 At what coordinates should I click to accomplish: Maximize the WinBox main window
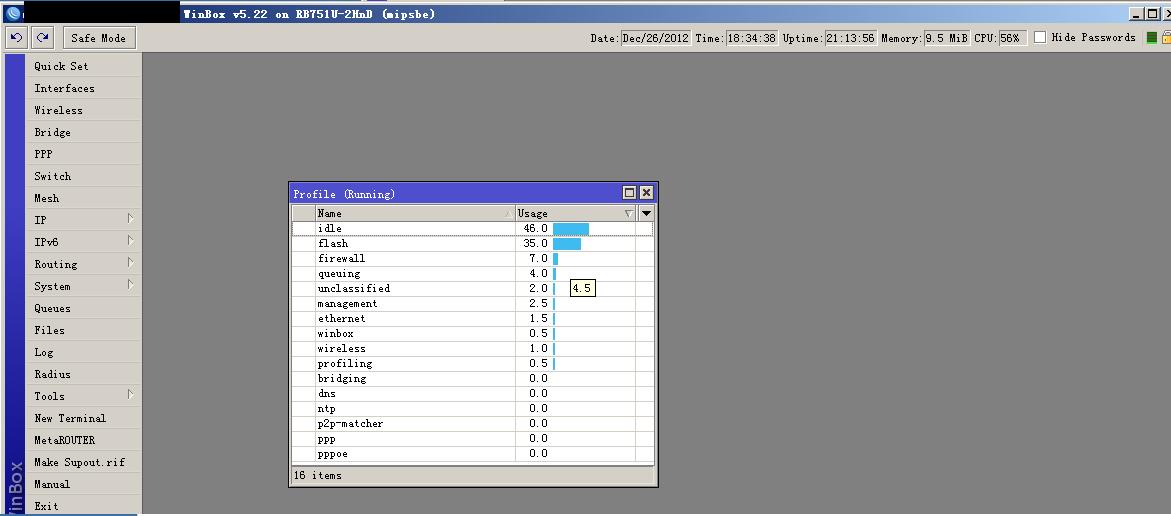1153,13
